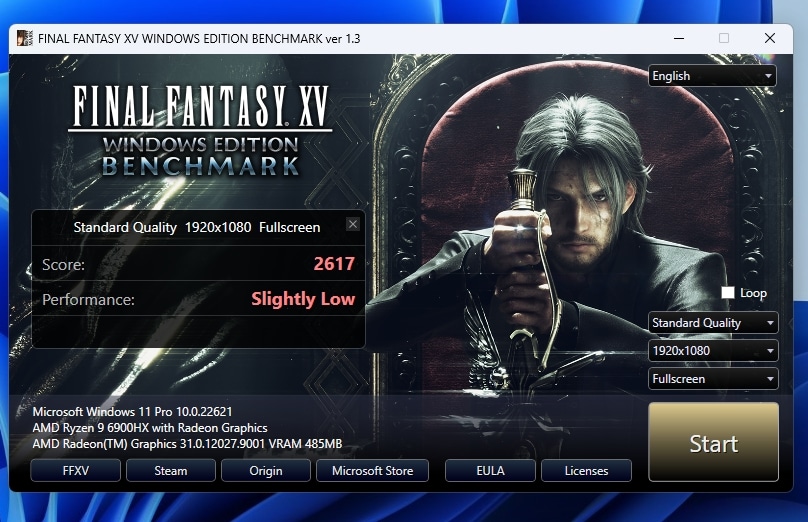Click the Steam store button
The width and height of the screenshot is (808, 522).
point(171,470)
